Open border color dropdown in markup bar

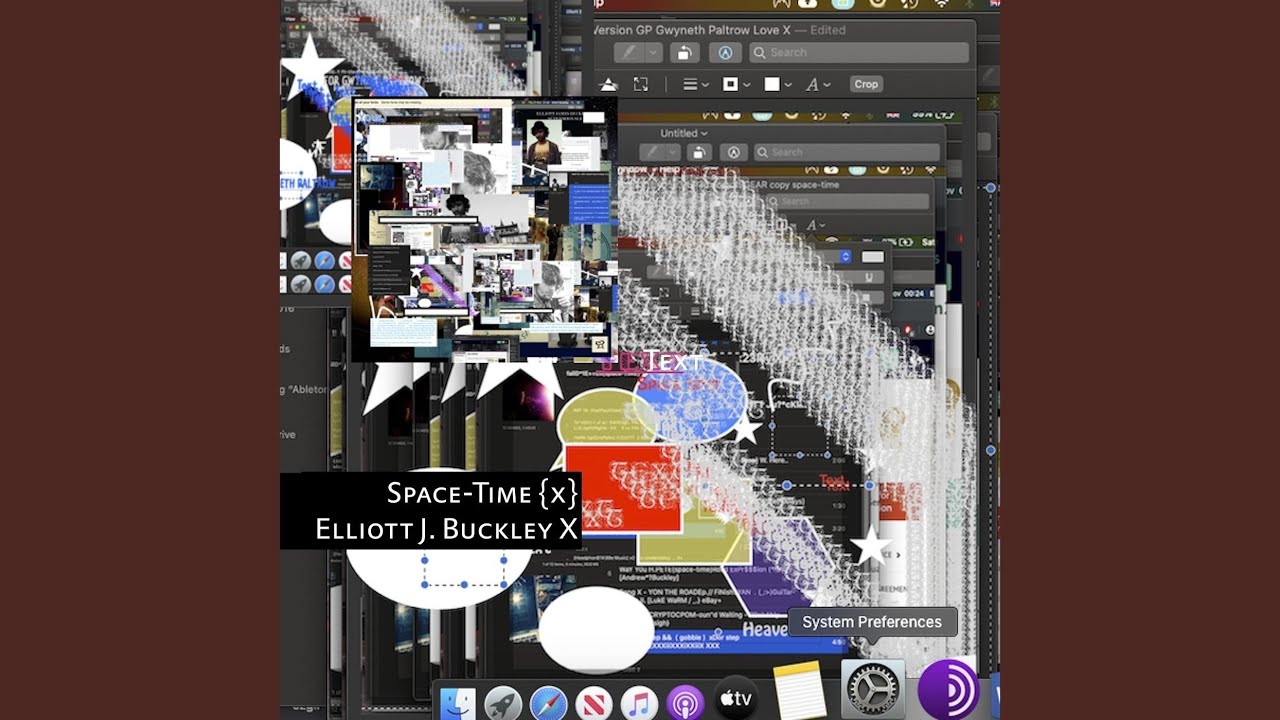point(736,85)
